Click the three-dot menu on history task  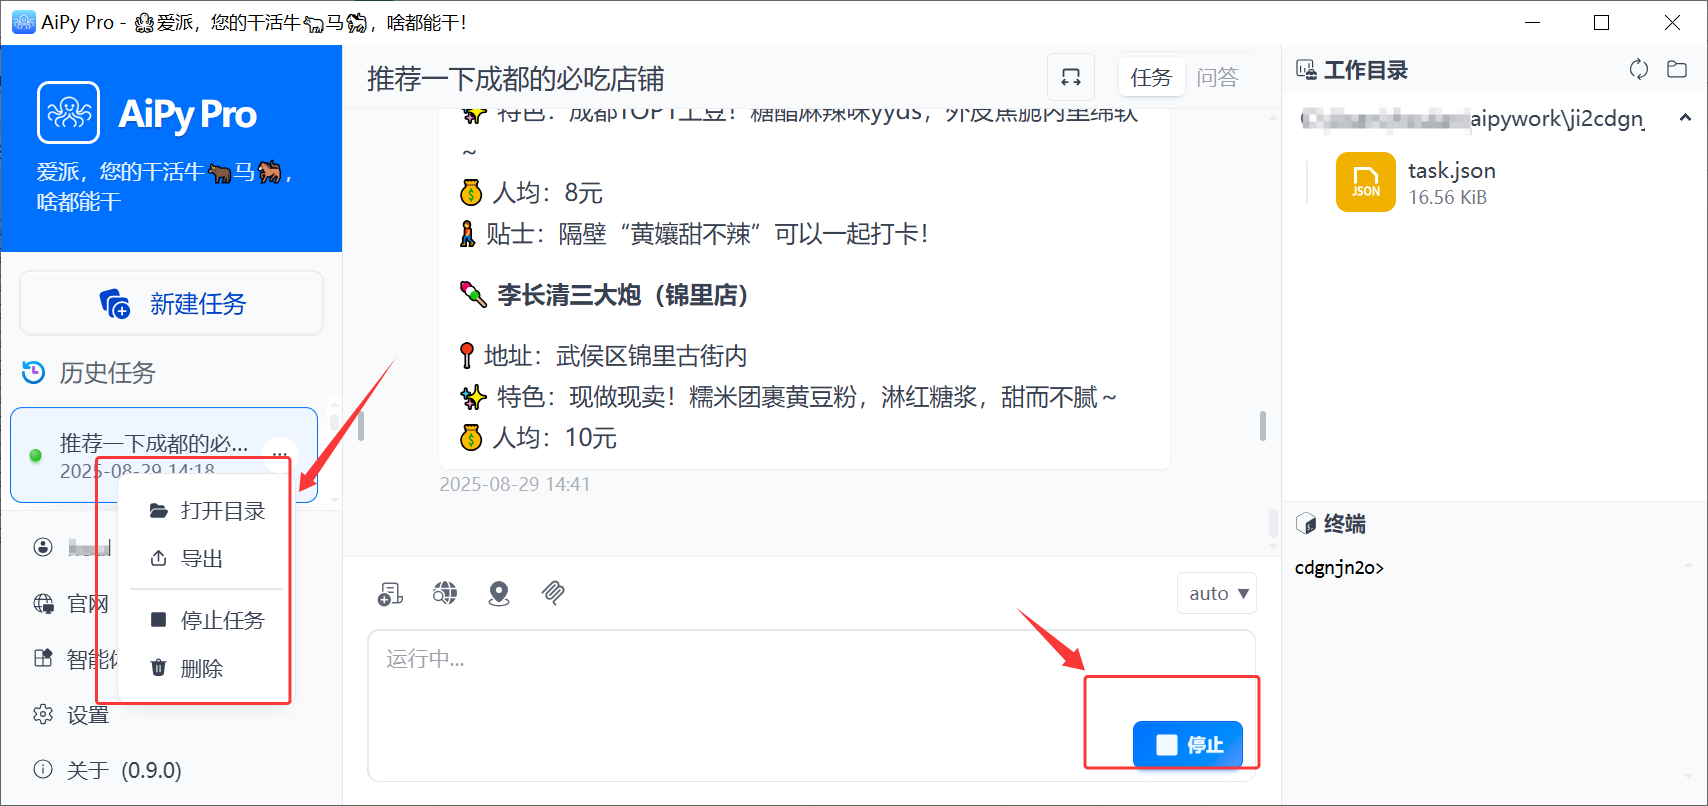pyautogui.click(x=280, y=453)
